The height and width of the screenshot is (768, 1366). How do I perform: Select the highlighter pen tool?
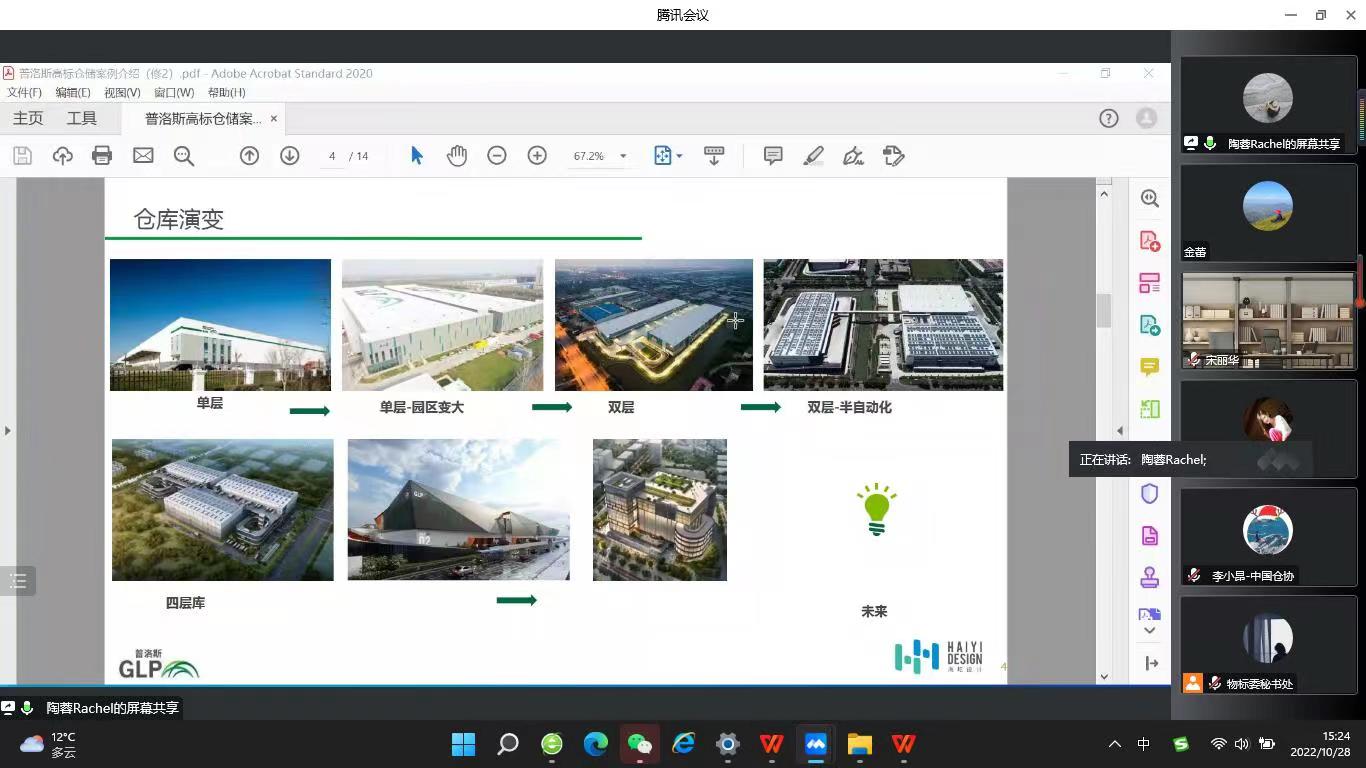click(813, 156)
